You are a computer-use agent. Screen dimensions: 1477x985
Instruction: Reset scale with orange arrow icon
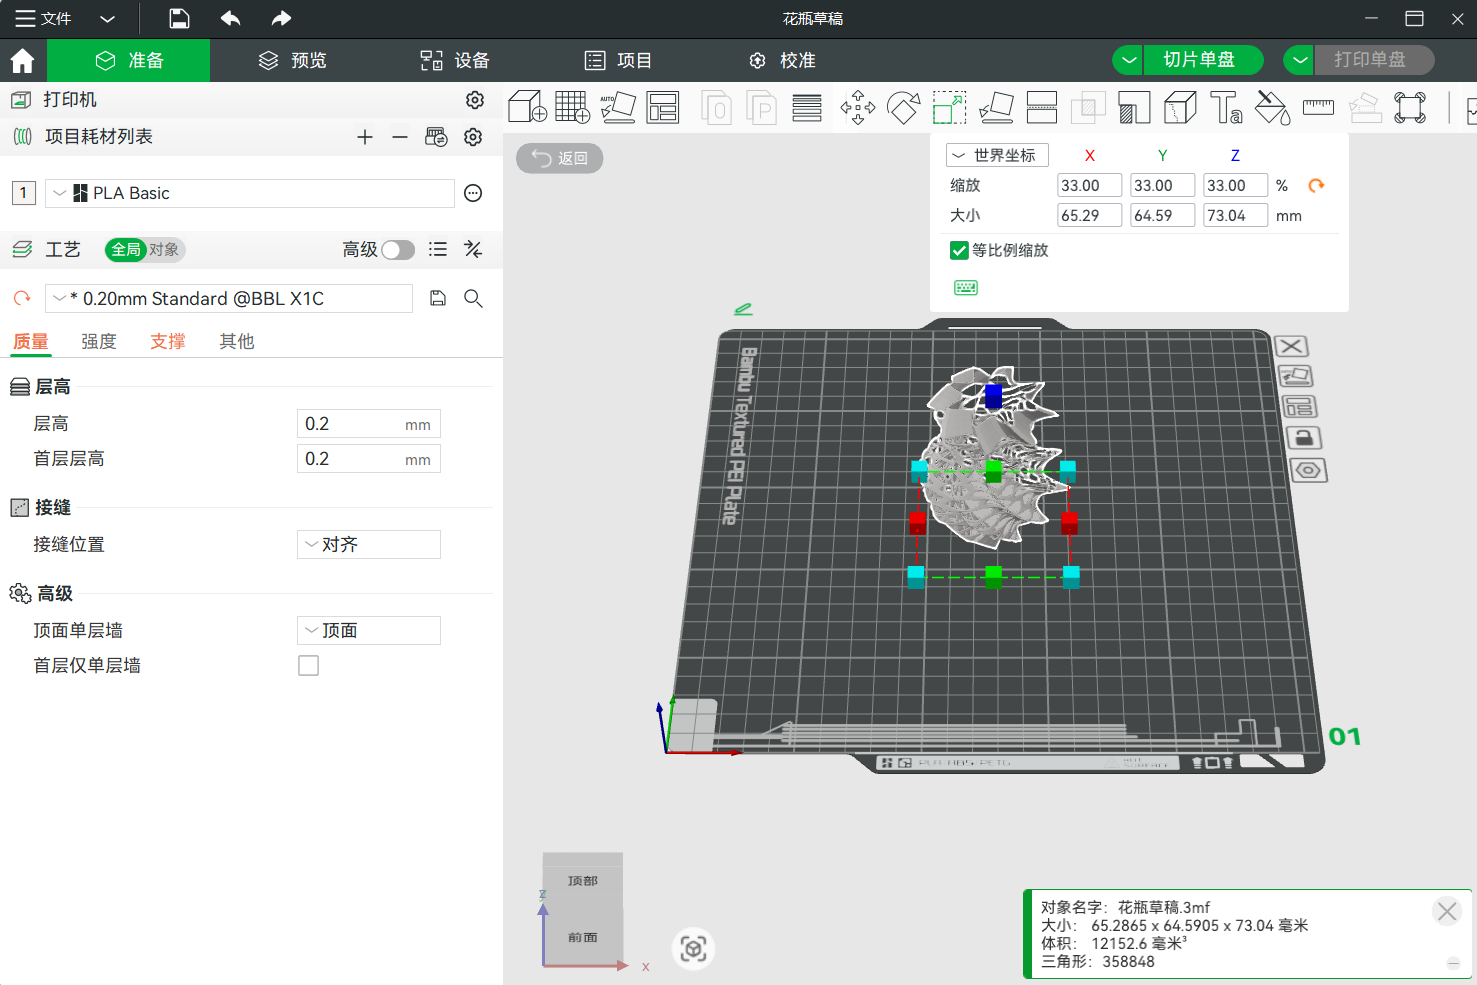[1316, 185]
